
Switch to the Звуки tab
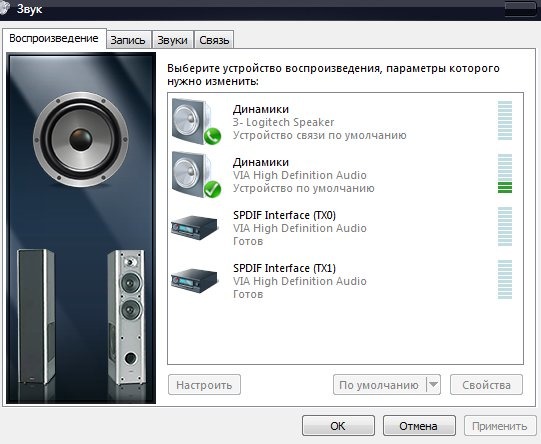(x=172, y=40)
